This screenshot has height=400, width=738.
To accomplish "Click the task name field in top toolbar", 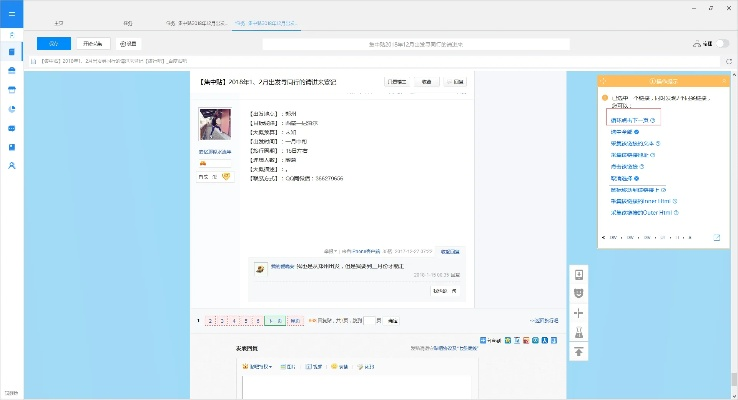I will [416, 44].
